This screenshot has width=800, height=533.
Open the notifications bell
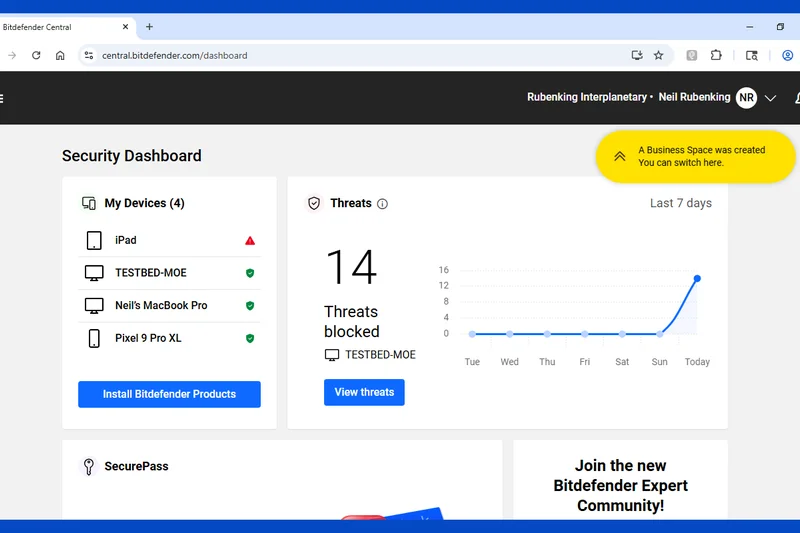[797, 98]
